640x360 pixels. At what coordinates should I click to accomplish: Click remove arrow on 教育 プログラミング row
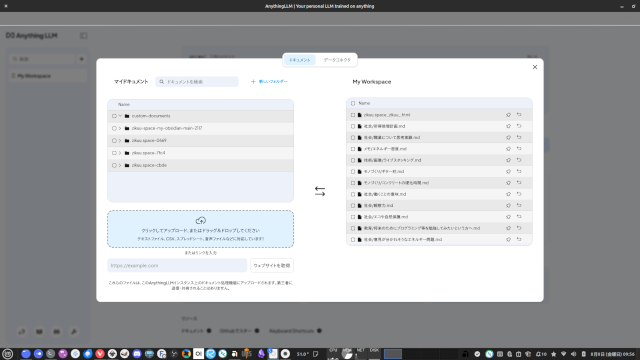(519, 228)
